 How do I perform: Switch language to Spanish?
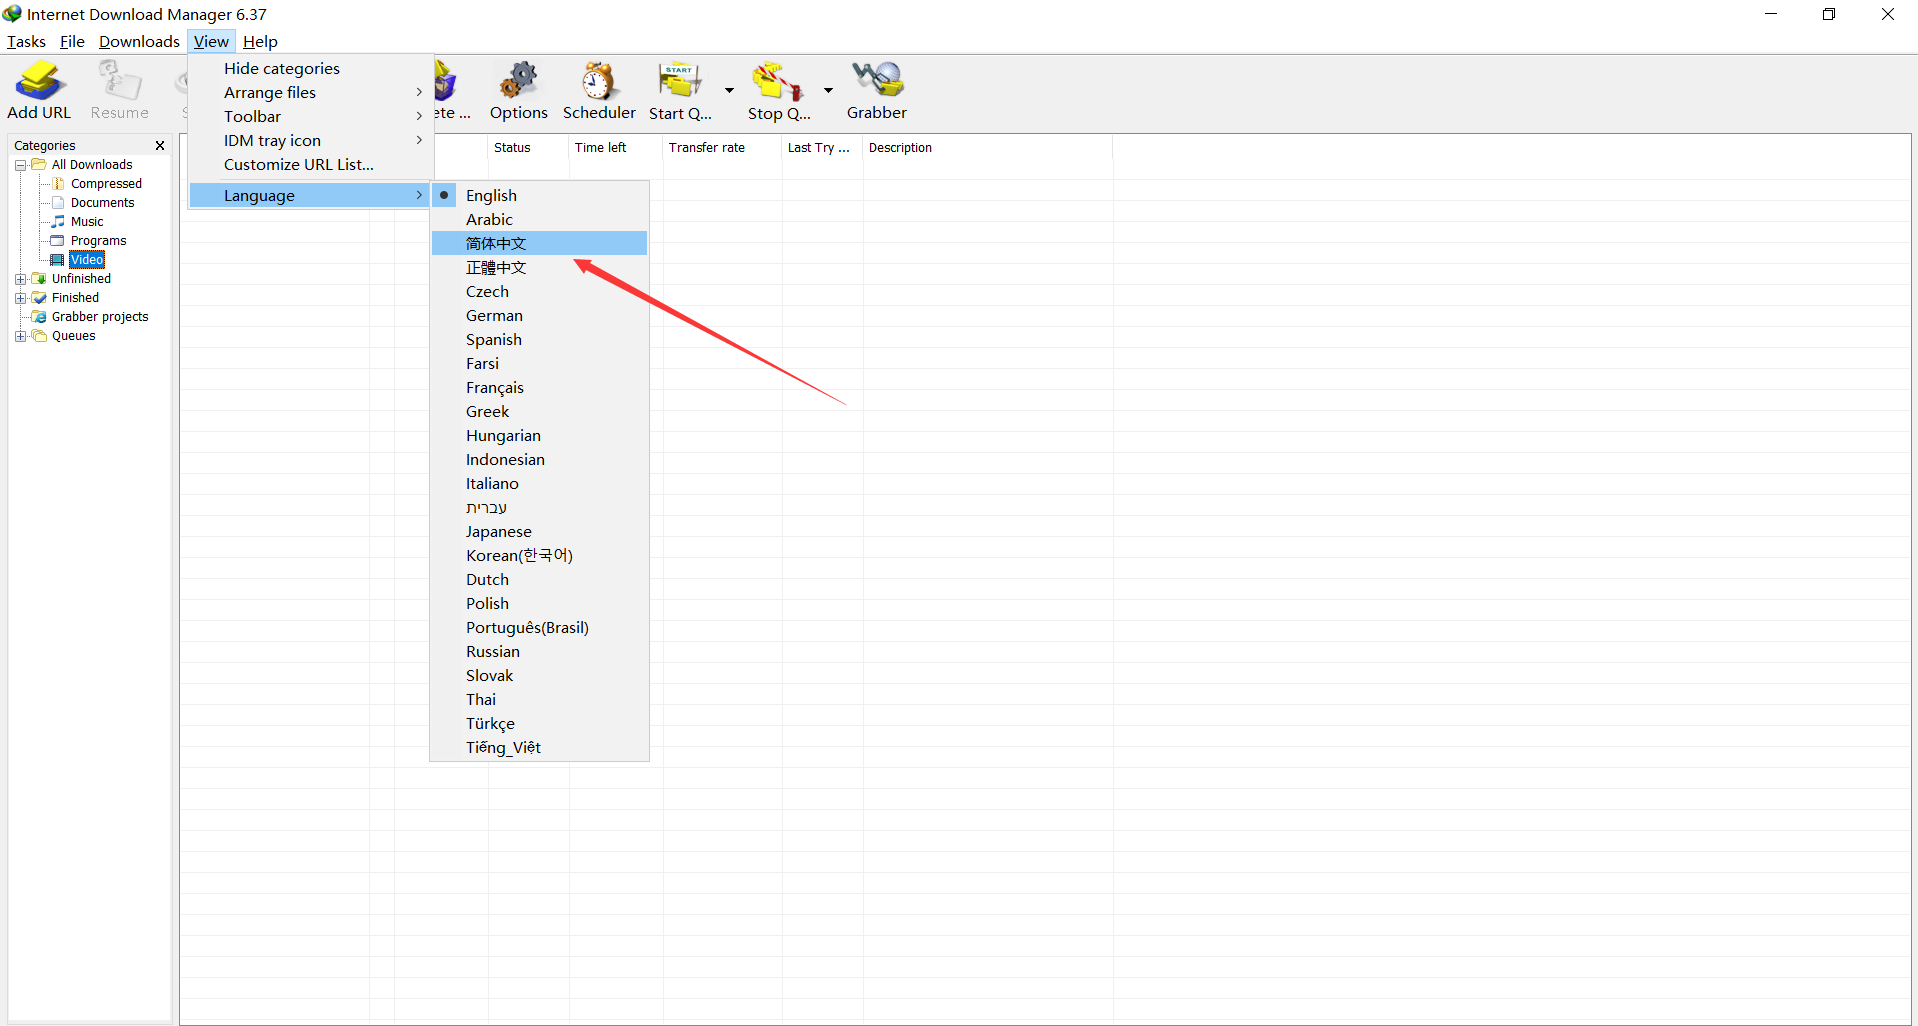(540, 340)
